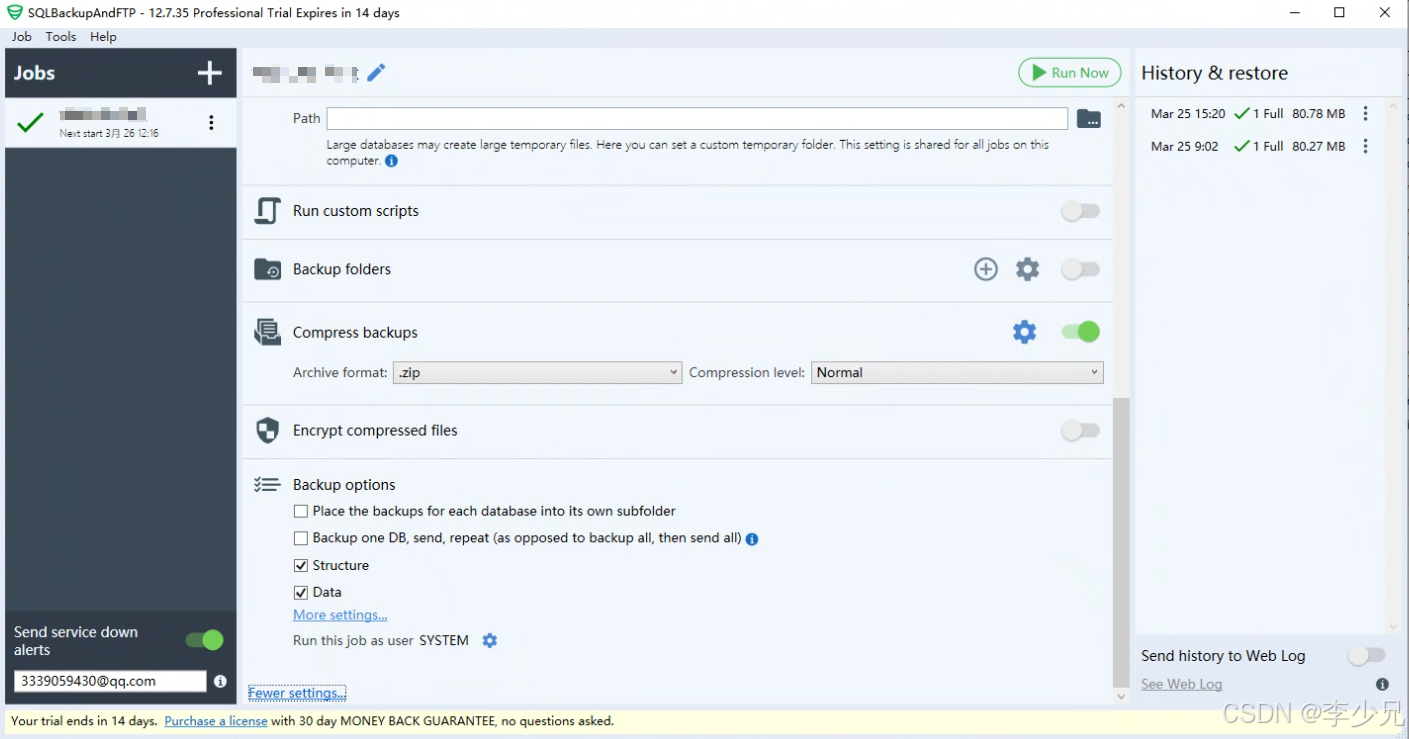The height and width of the screenshot is (739, 1409).
Task: Click info icon beside Backup one DB option
Action: (x=752, y=539)
